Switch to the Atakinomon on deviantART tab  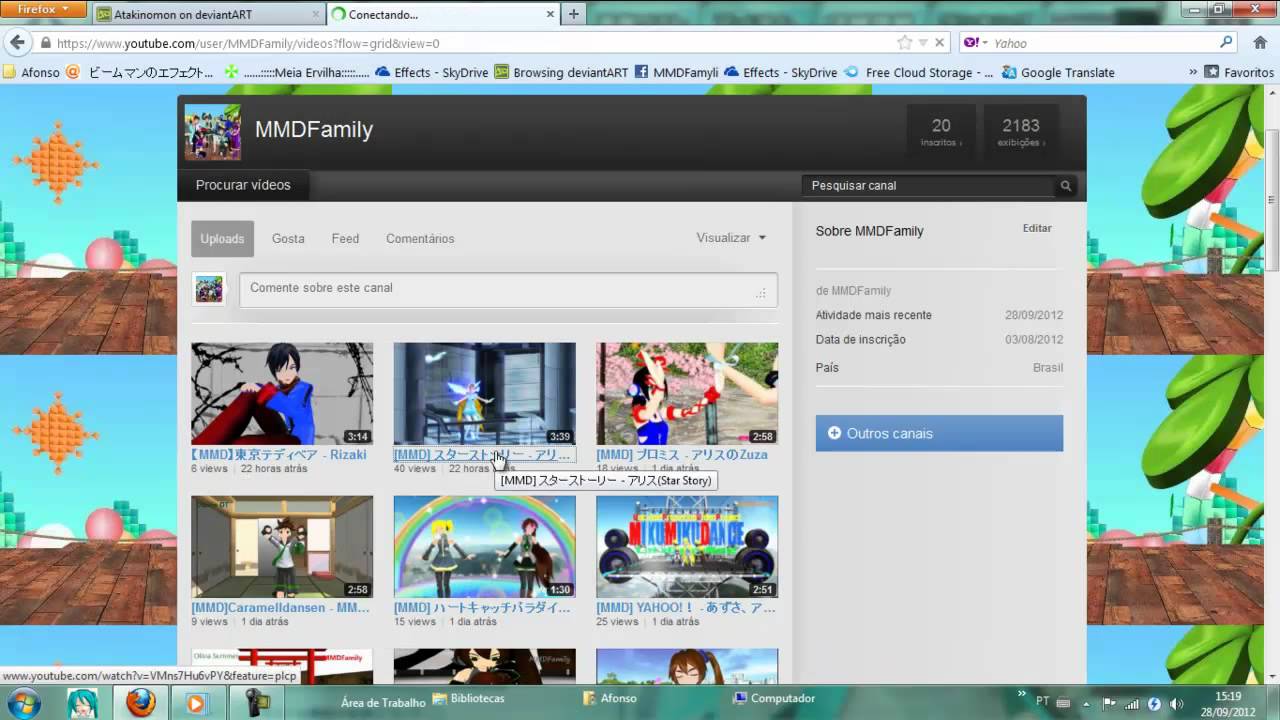pyautogui.click(x=208, y=15)
